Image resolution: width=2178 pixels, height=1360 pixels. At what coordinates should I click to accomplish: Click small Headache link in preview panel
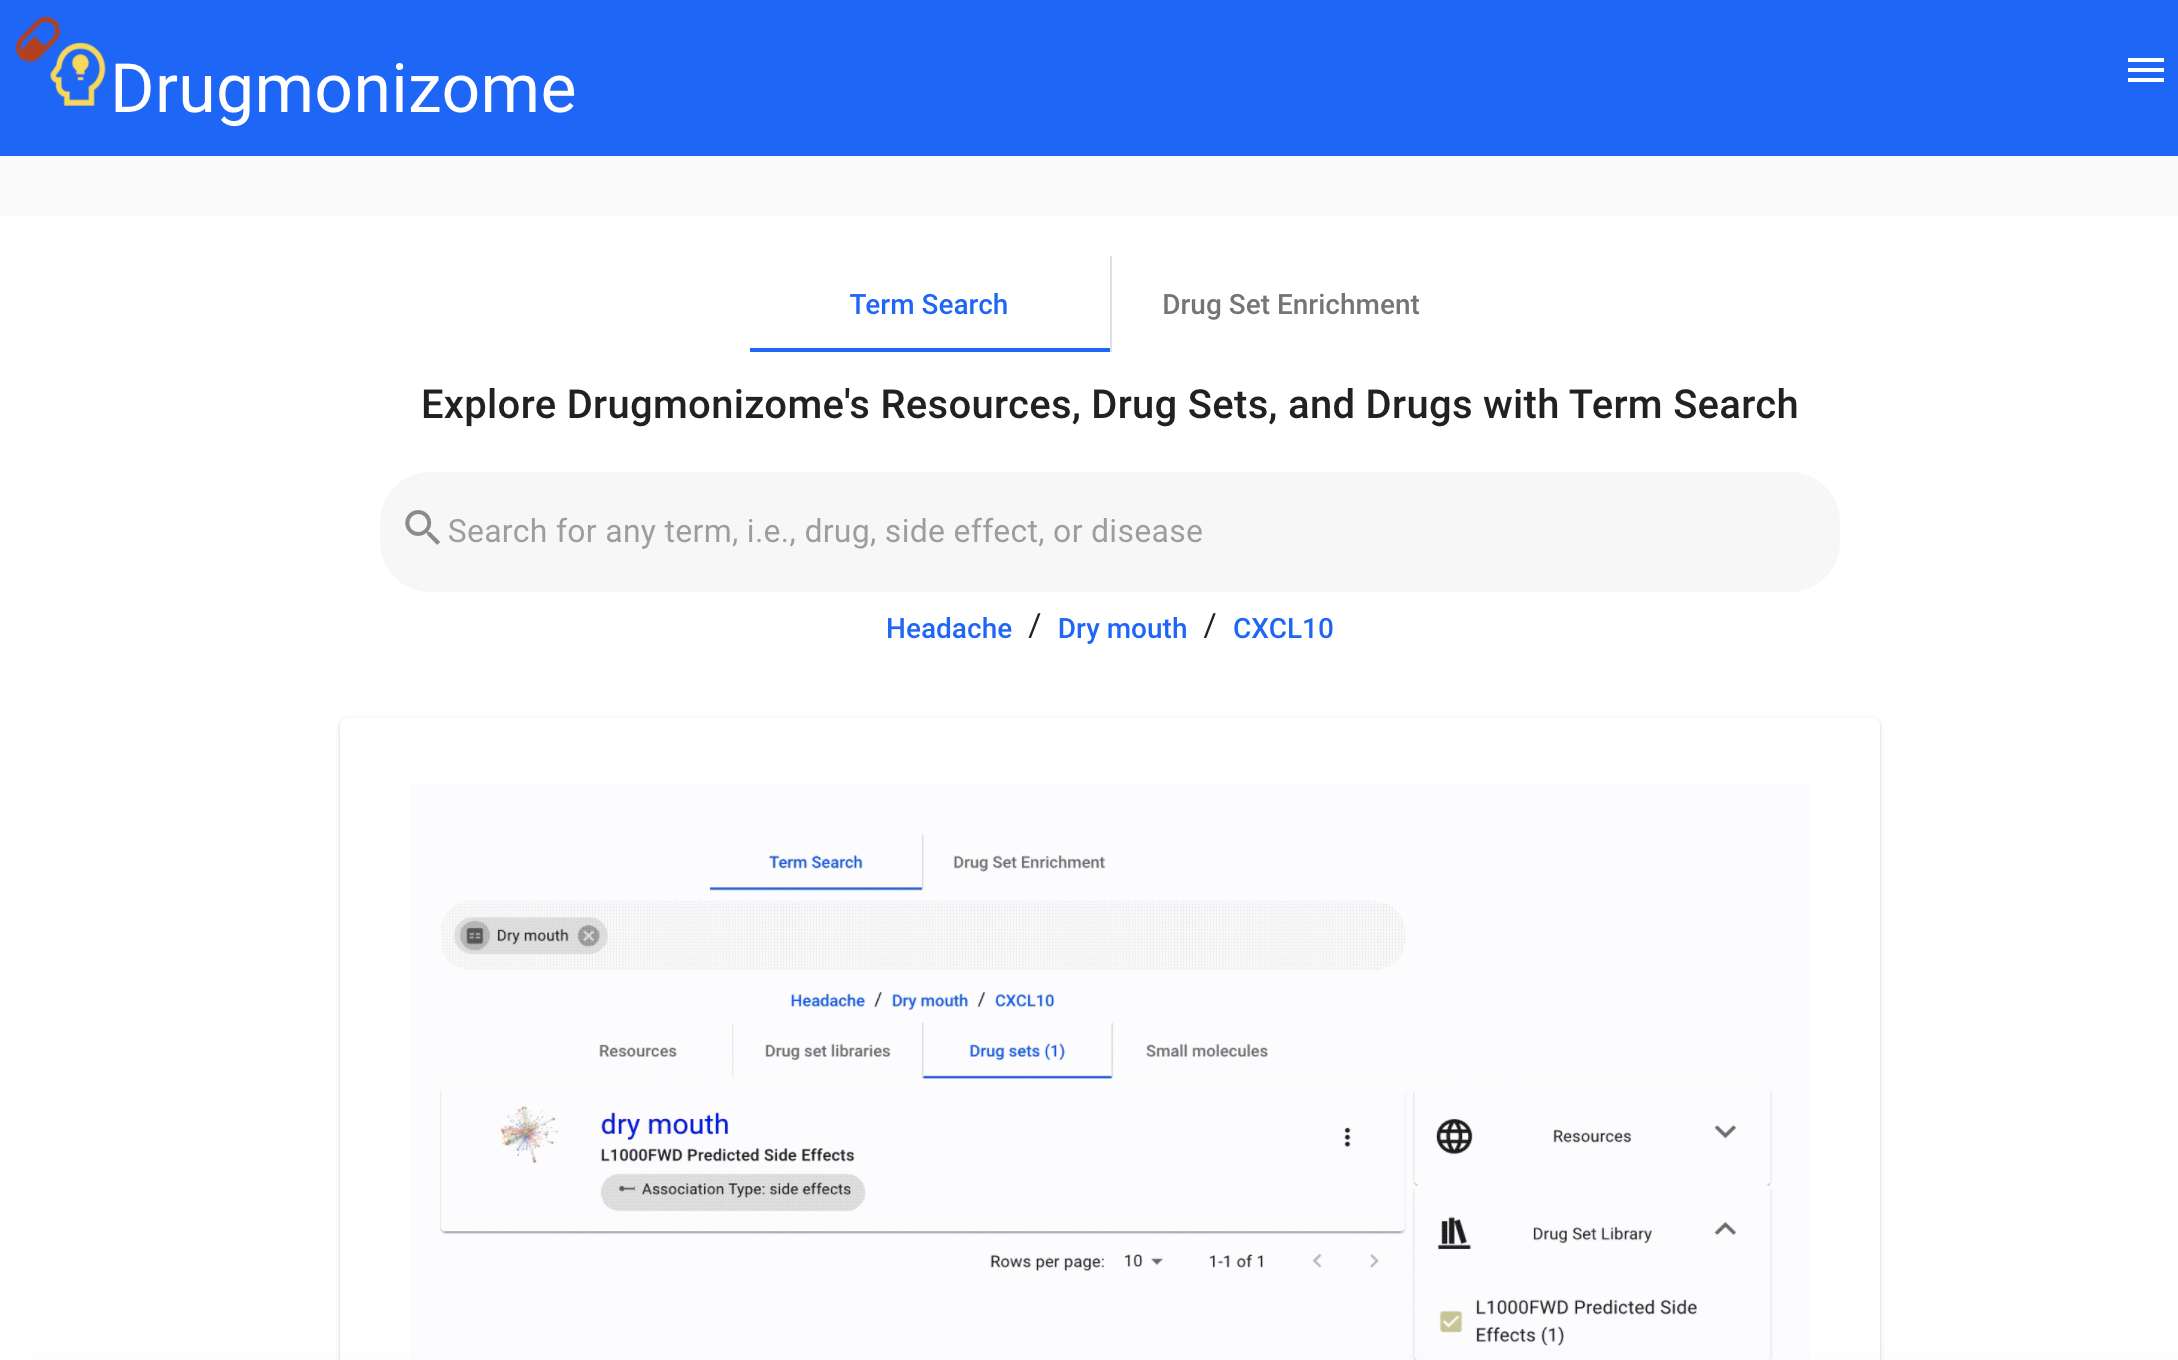(827, 1000)
